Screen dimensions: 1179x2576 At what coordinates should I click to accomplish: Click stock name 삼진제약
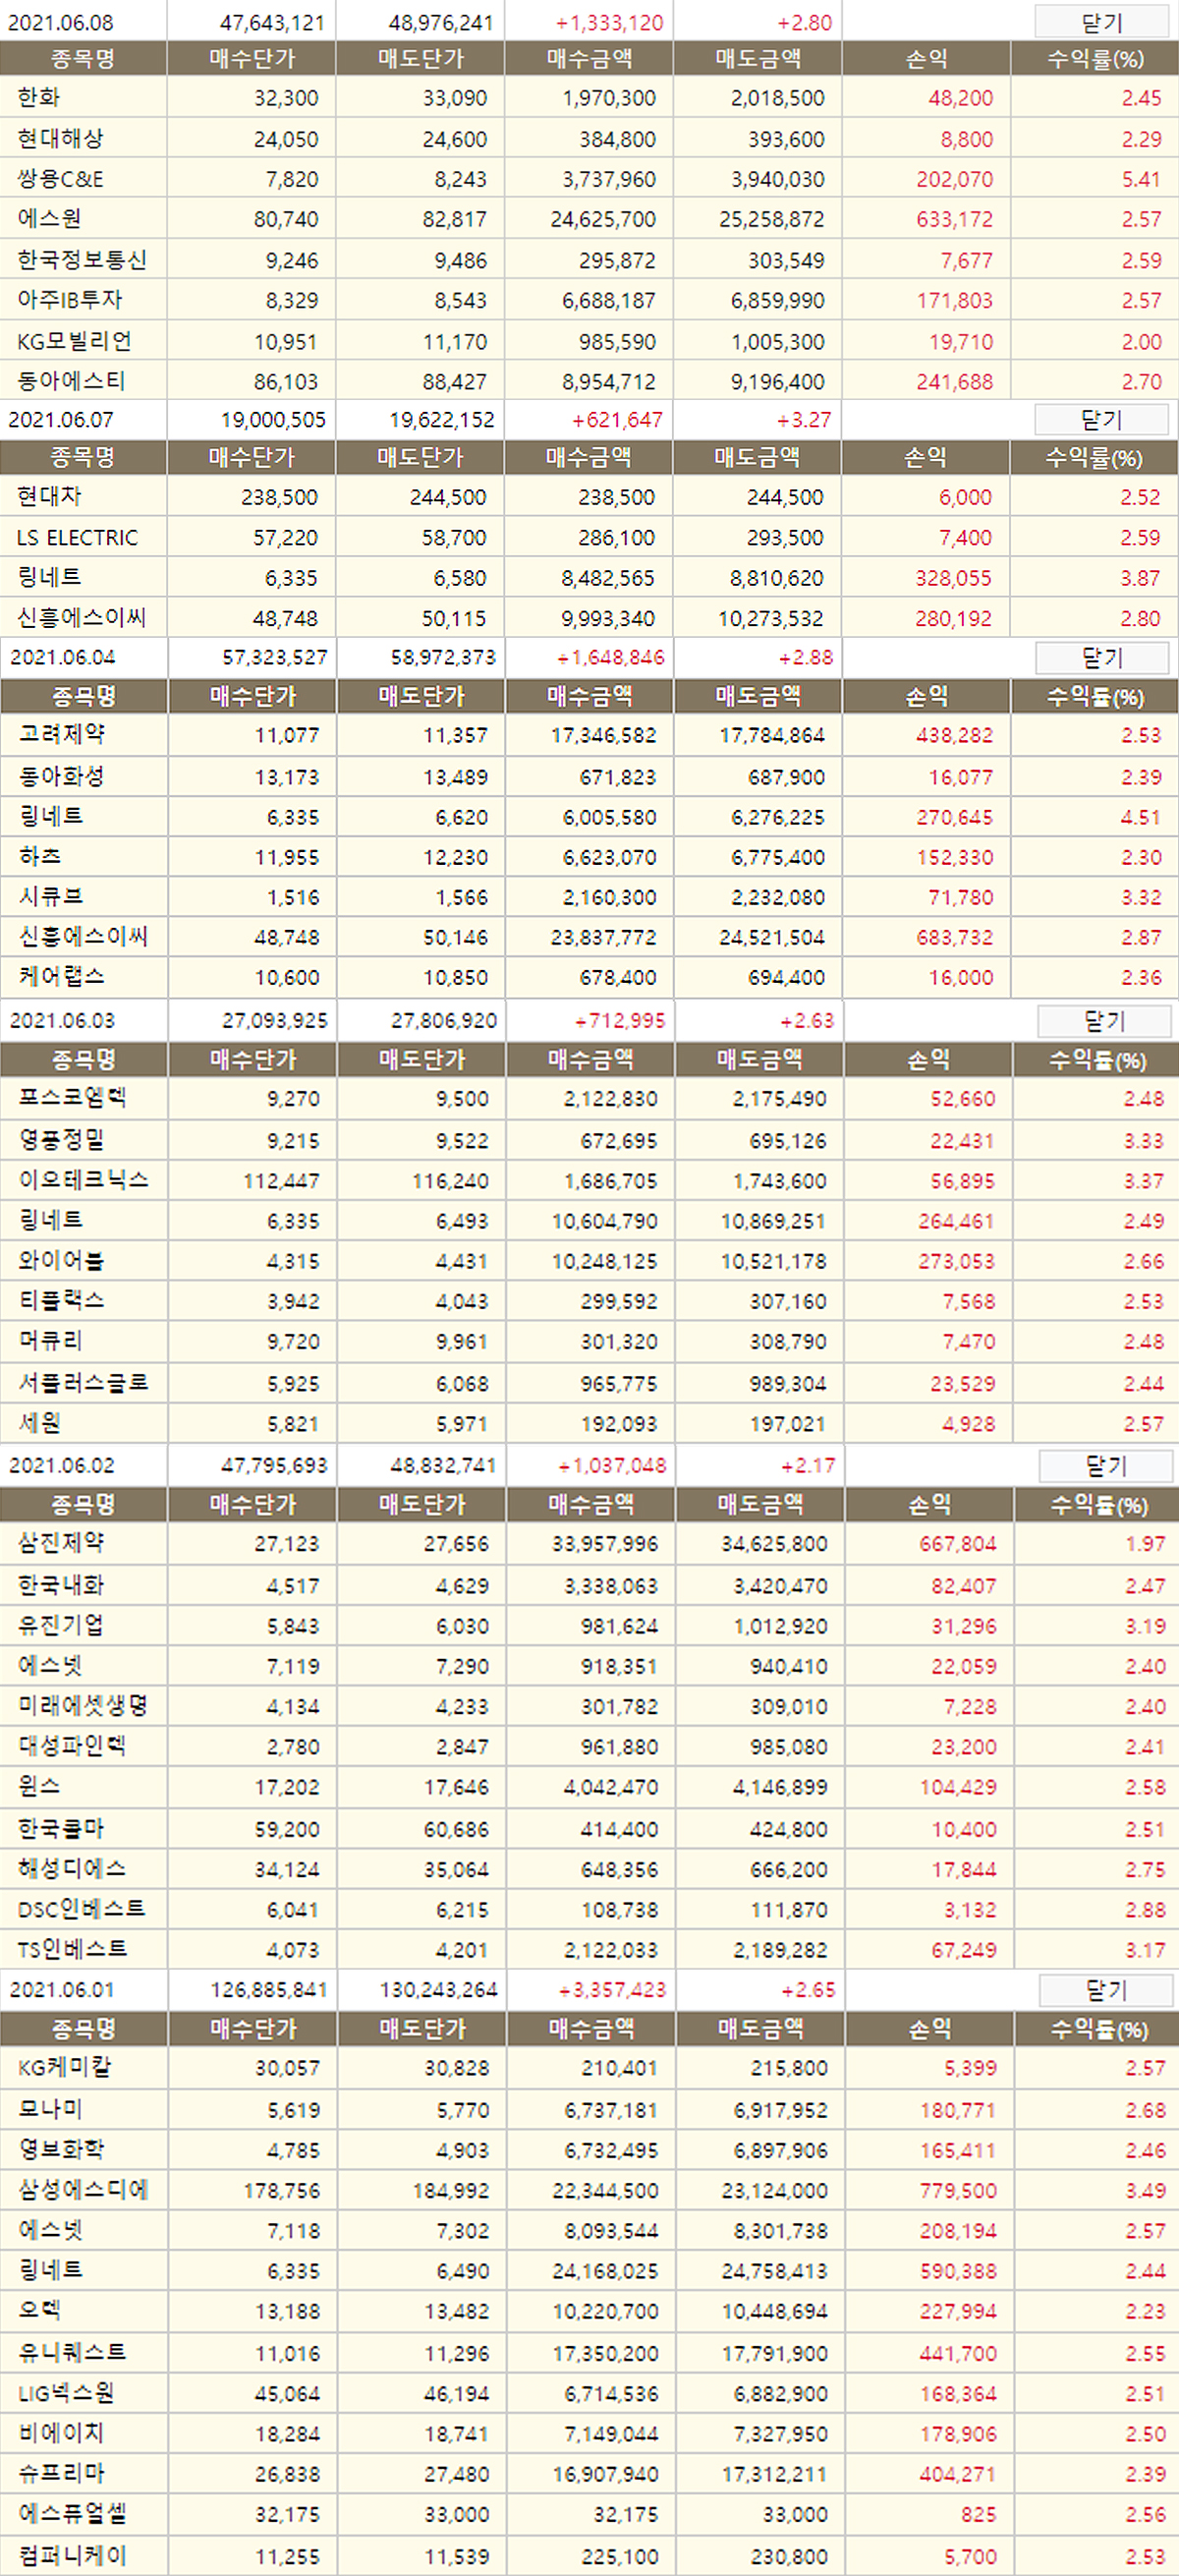click(61, 1544)
